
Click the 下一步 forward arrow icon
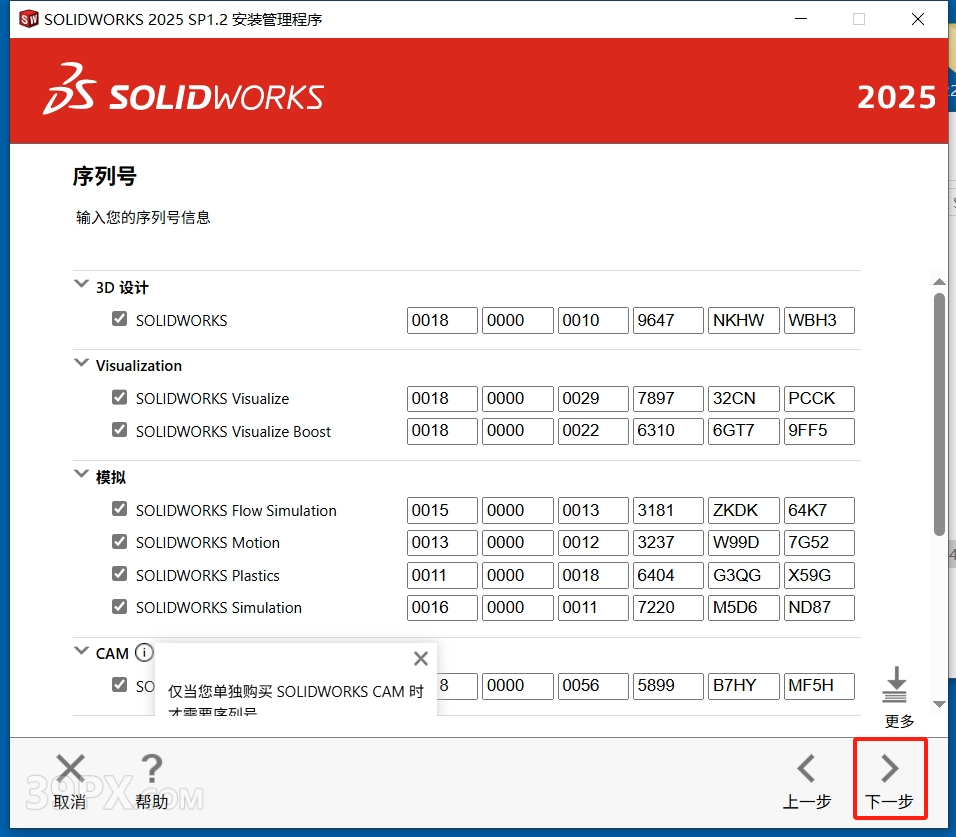click(x=889, y=769)
